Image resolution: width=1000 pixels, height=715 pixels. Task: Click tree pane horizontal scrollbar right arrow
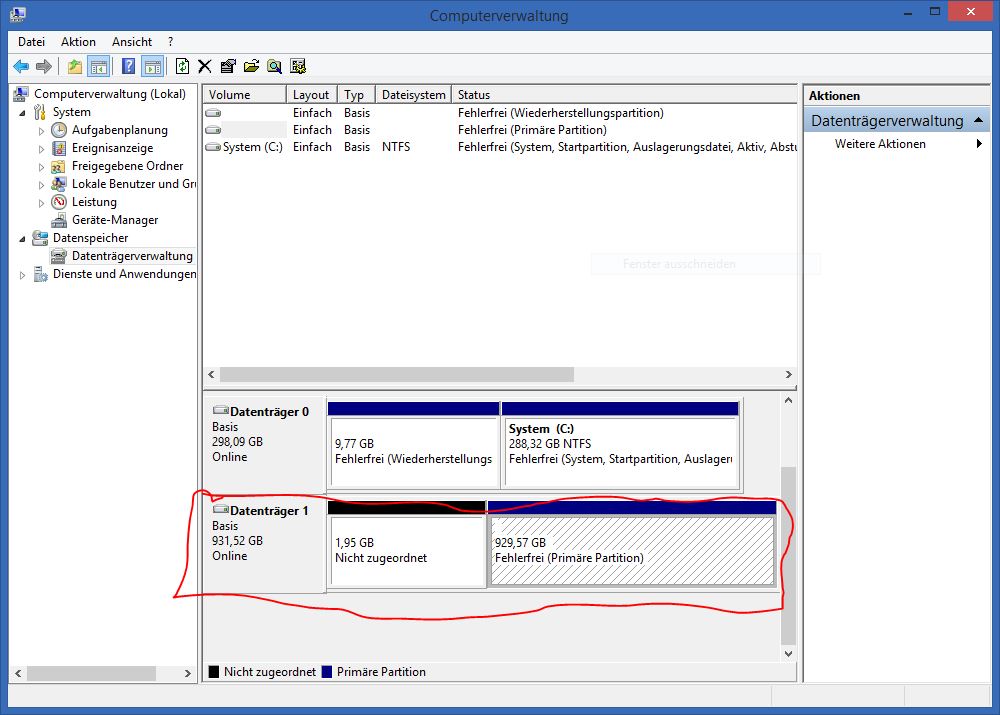tap(188, 674)
